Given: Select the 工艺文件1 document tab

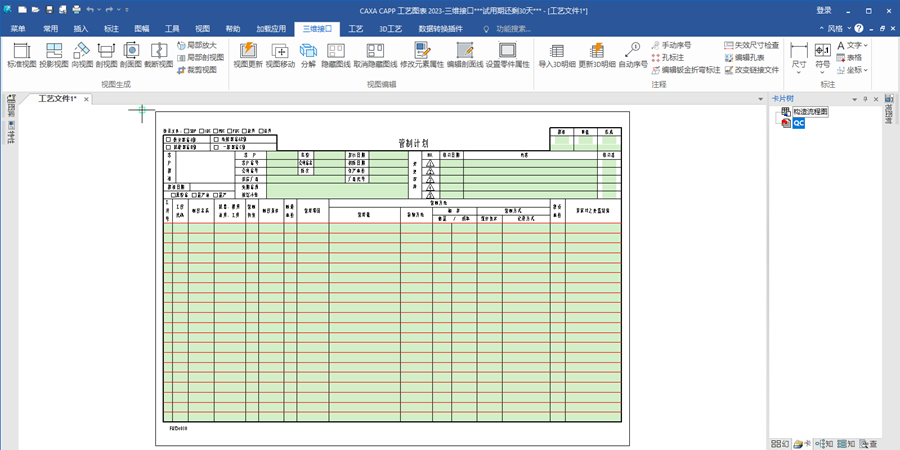Looking at the screenshot, I should (x=57, y=99).
